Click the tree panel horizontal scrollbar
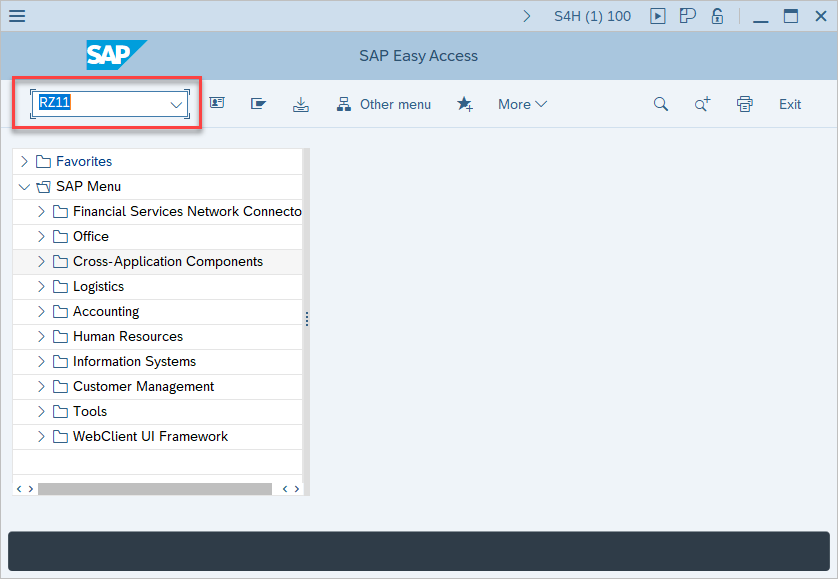 [x=155, y=489]
